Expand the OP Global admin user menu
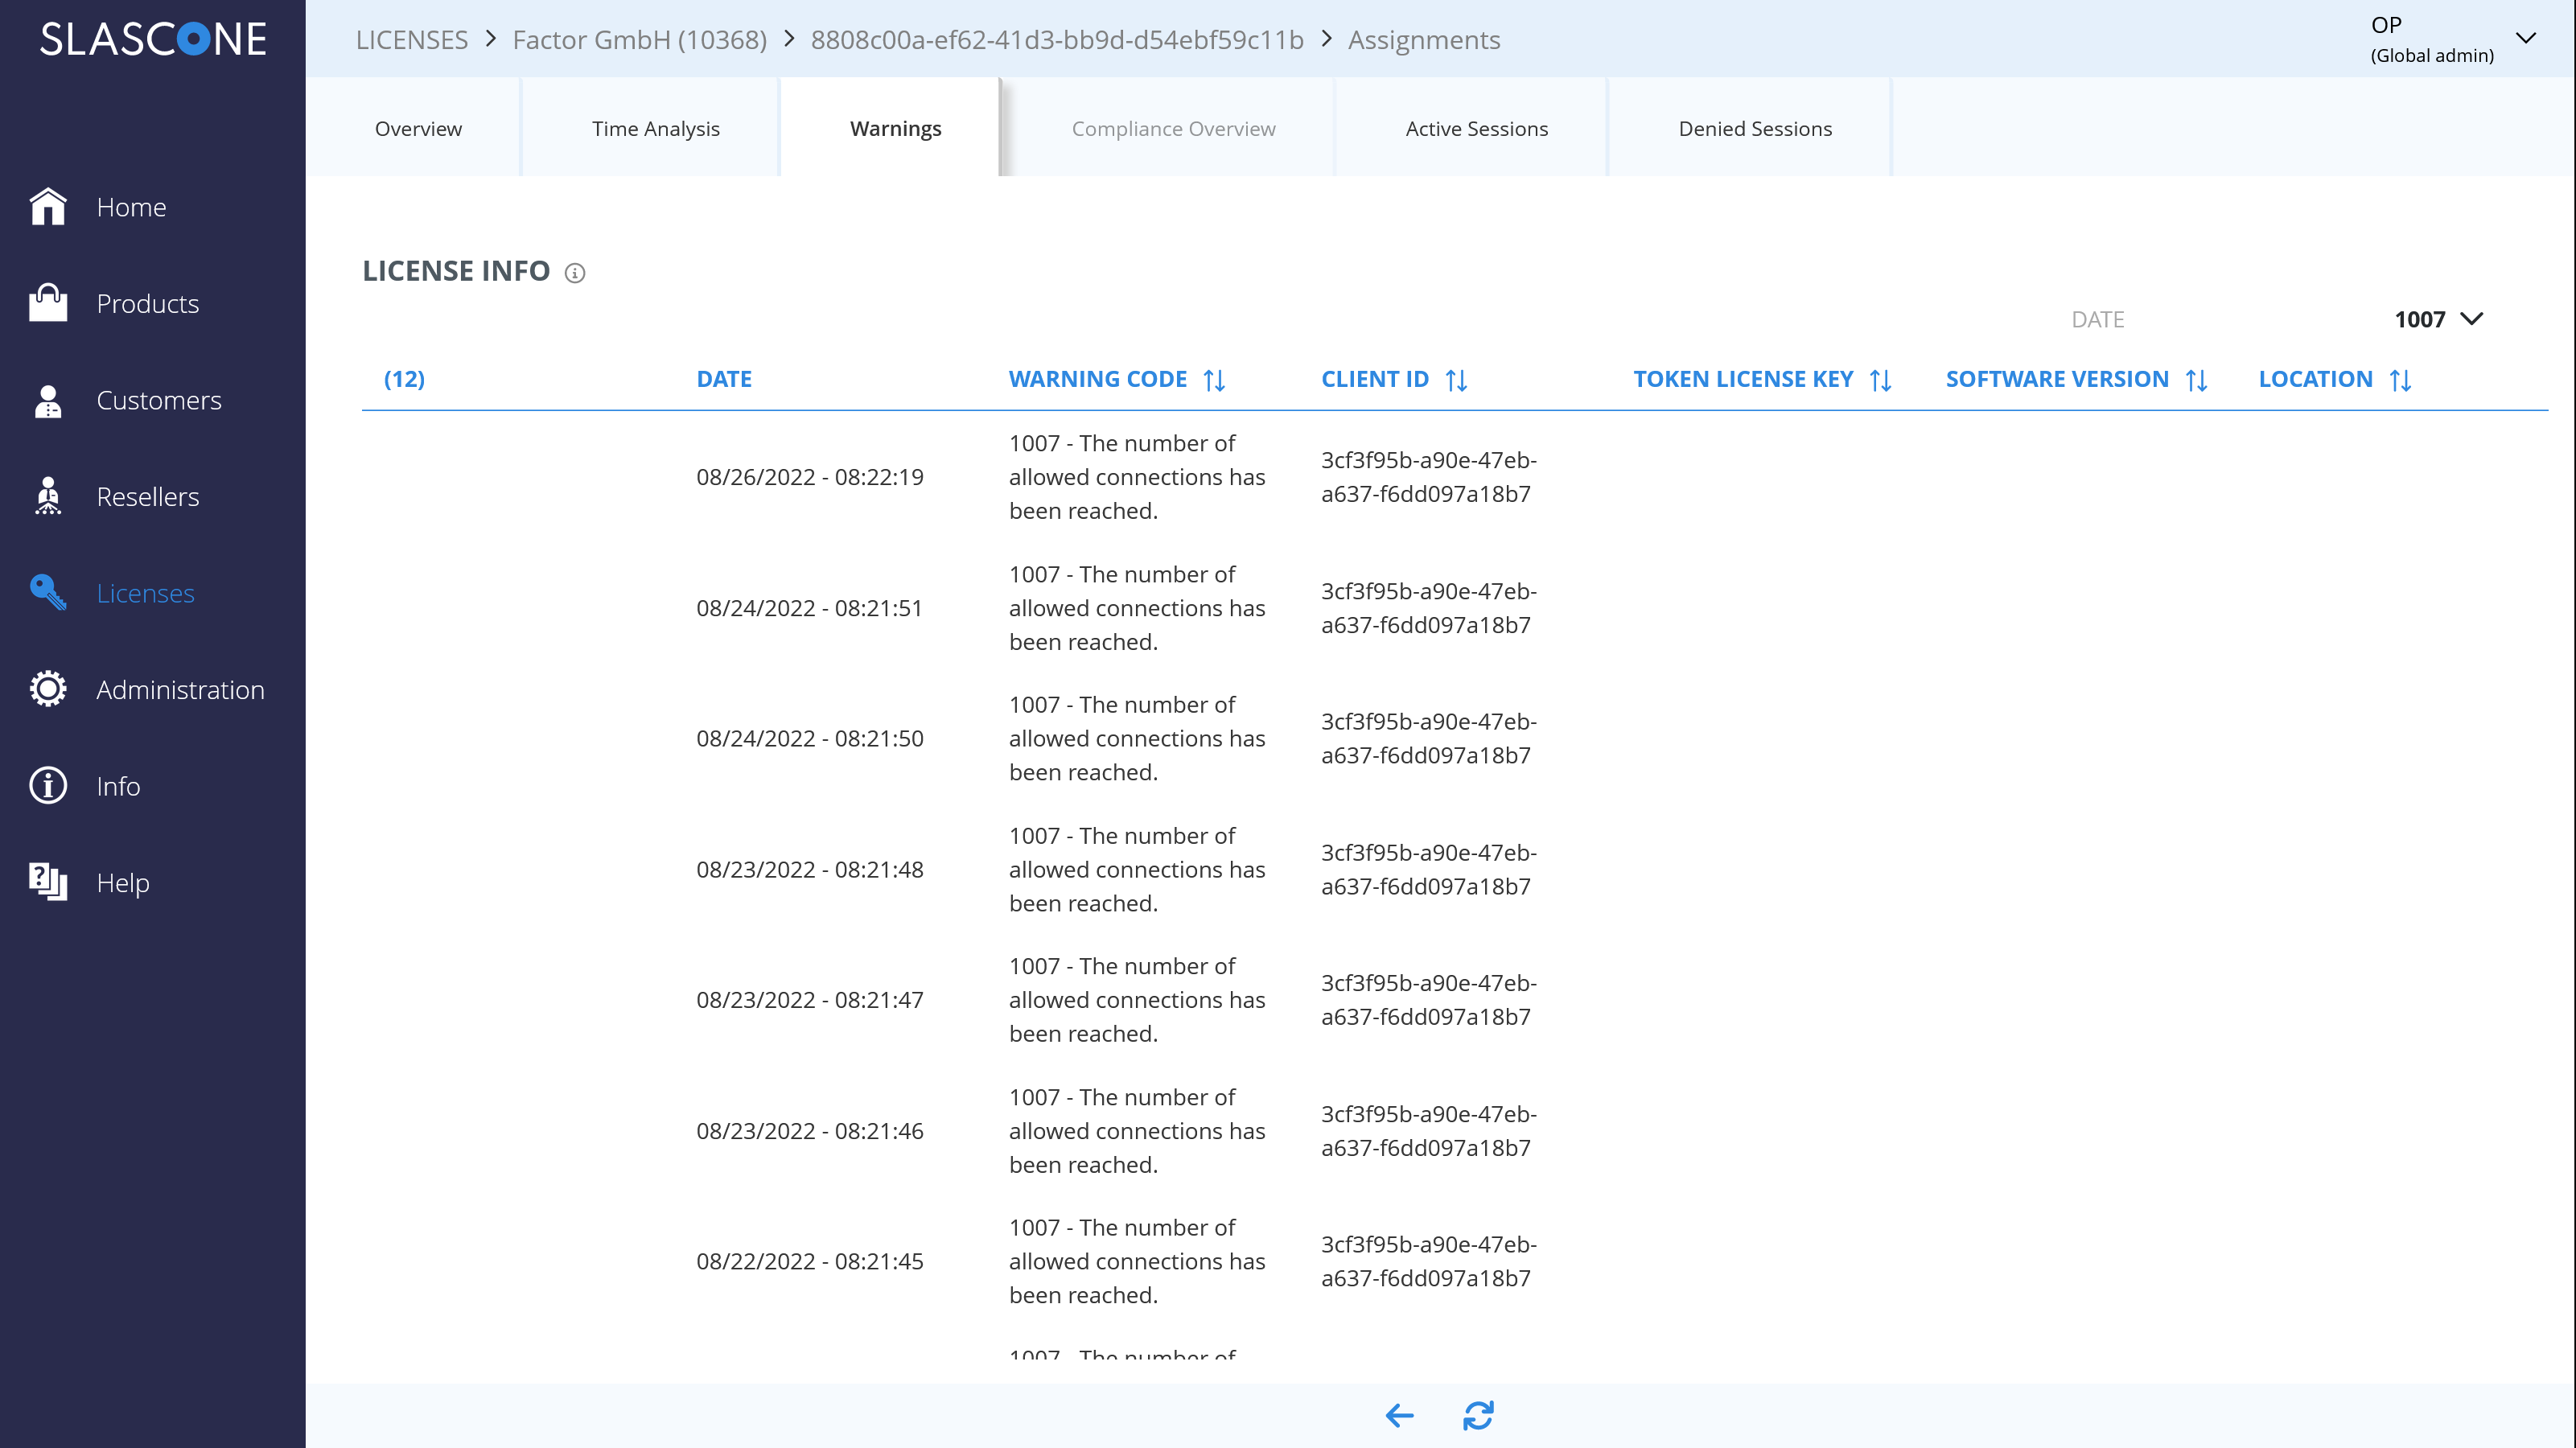2576x1448 pixels. click(x=2525, y=38)
